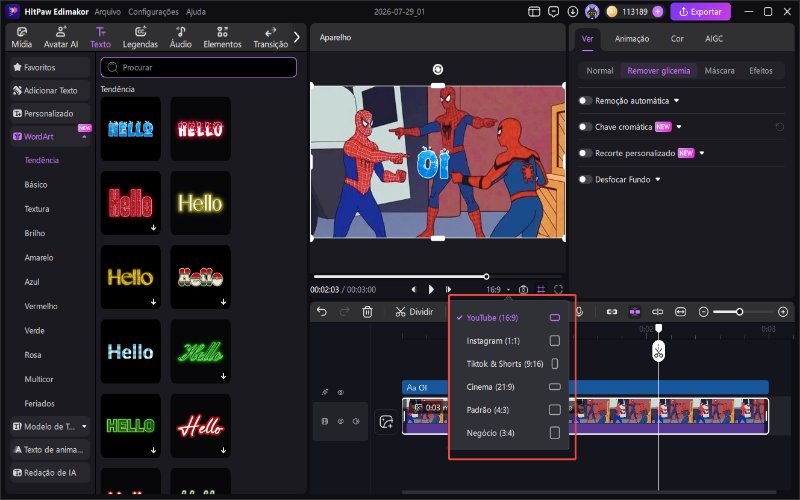Switch to the Animação tab
The width and height of the screenshot is (800, 500).
point(632,39)
